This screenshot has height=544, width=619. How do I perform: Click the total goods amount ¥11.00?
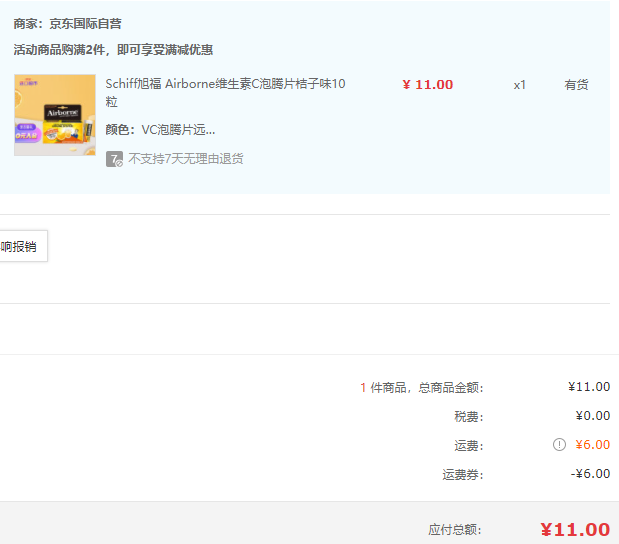pyautogui.click(x=589, y=386)
